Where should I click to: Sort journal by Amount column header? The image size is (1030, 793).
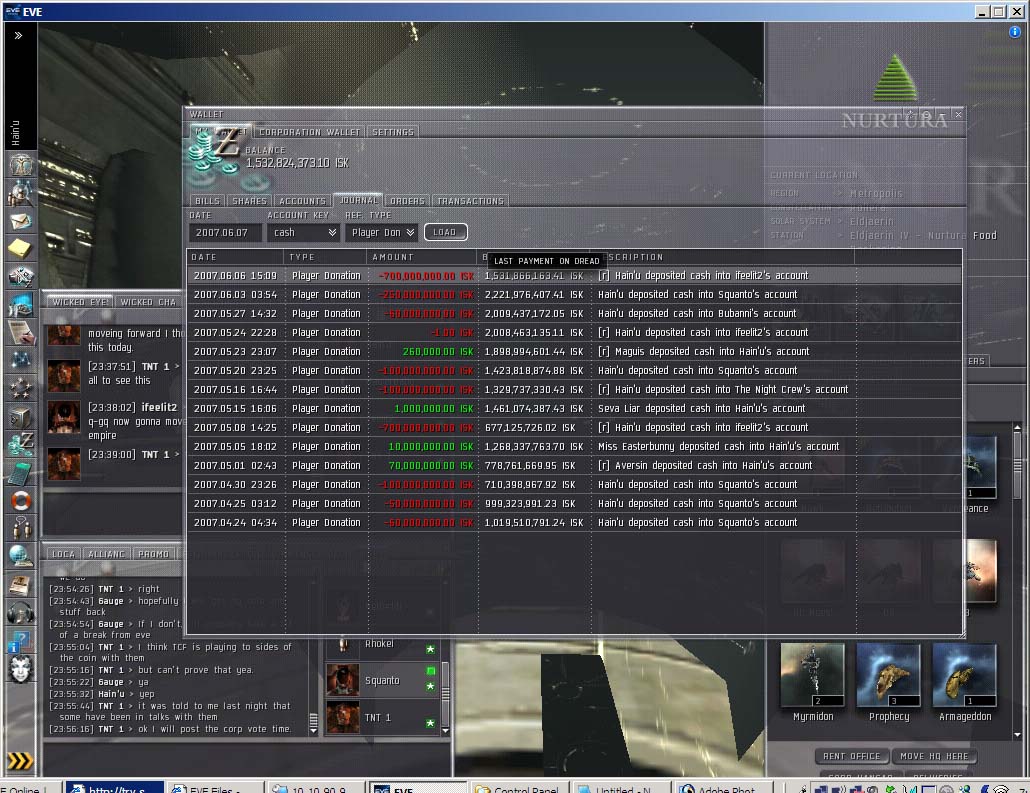click(x=423, y=257)
